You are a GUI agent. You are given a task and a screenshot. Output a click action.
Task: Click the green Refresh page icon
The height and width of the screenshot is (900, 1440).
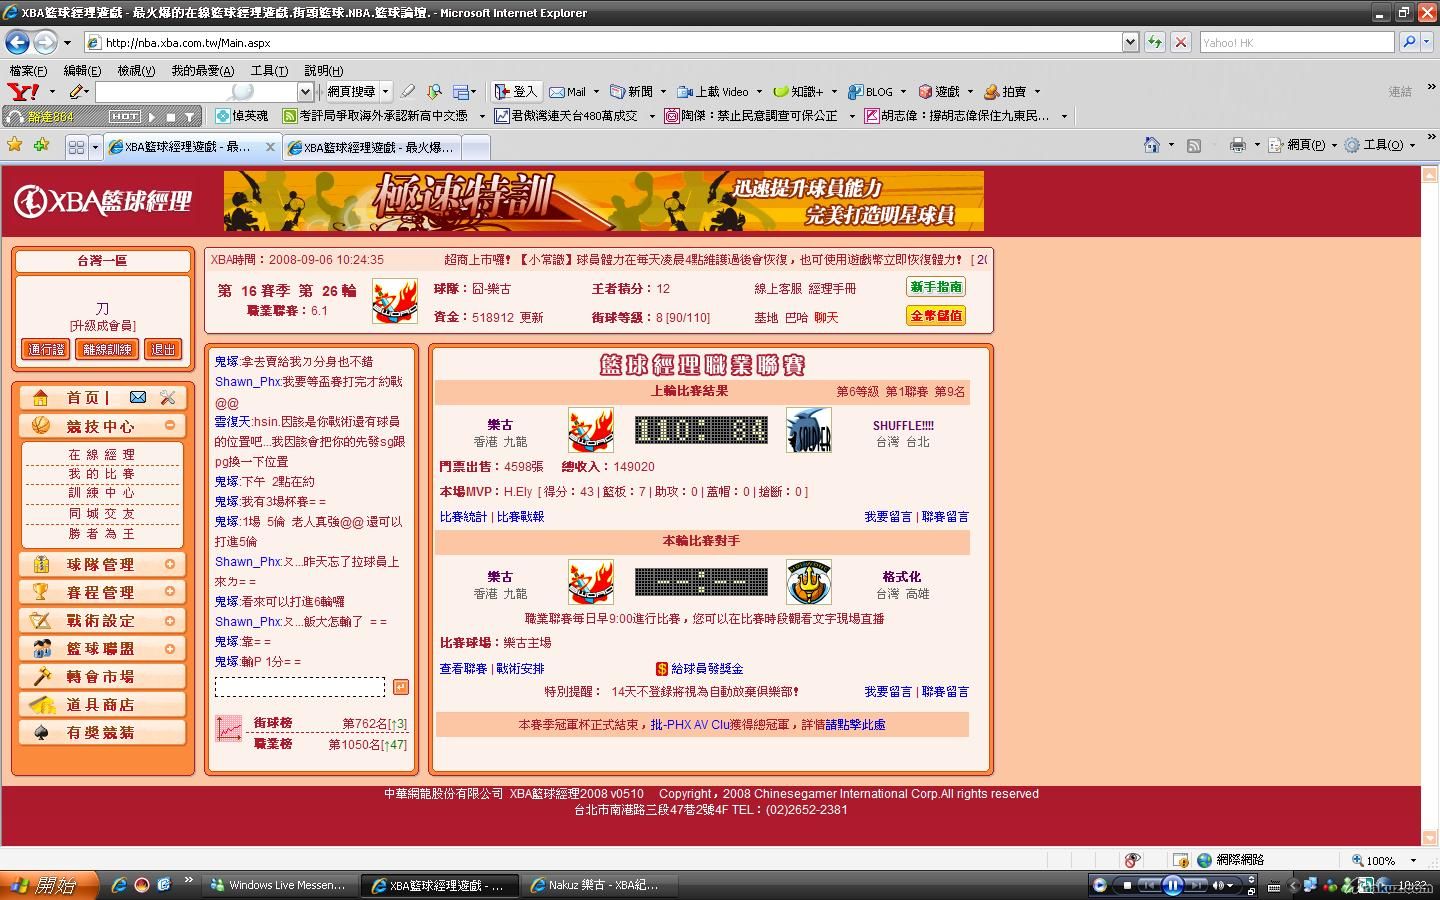tap(1155, 42)
